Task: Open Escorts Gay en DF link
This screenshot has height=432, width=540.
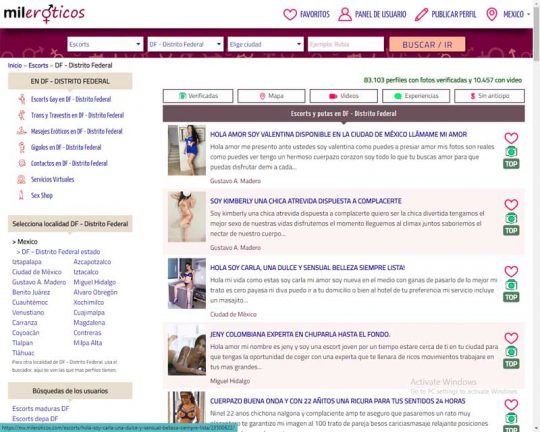Action: [71, 99]
